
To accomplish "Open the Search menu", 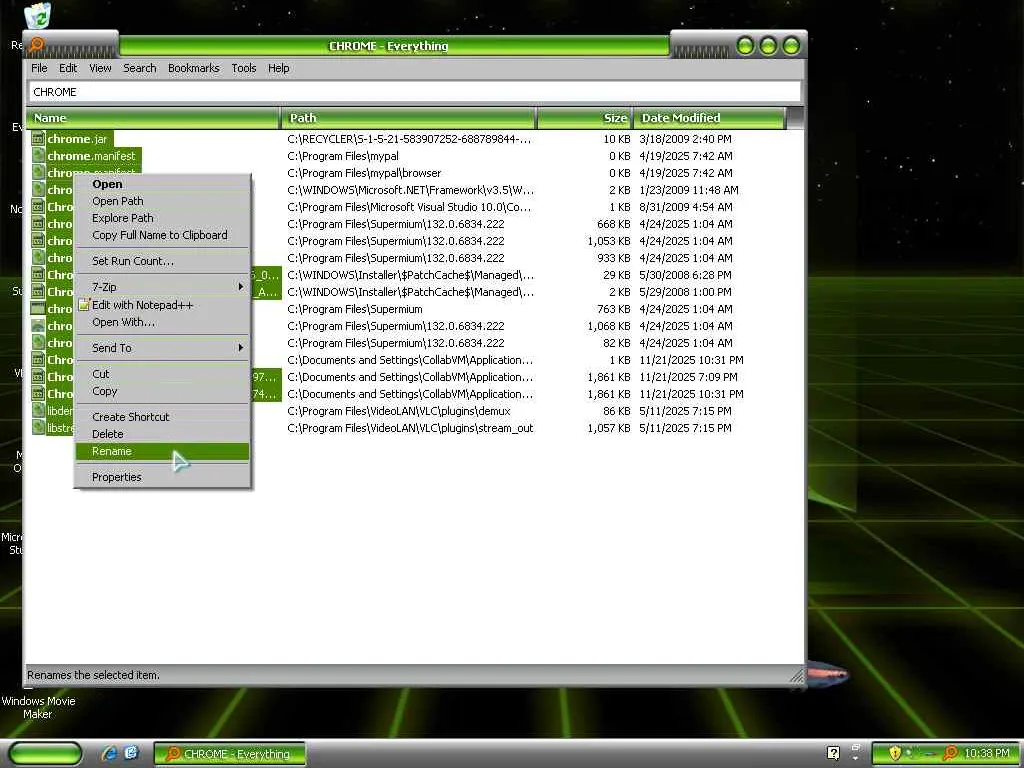I will point(140,68).
